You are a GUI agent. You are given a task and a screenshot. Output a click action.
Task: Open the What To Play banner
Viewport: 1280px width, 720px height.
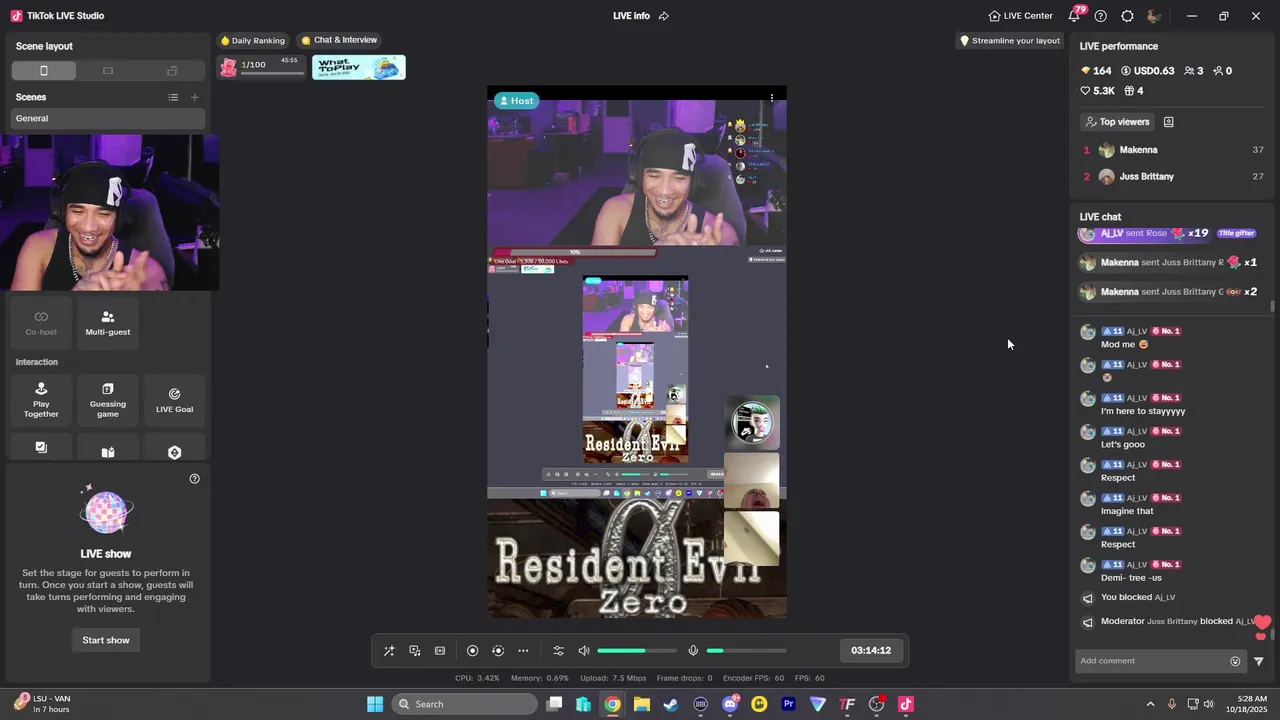(x=359, y=67)
